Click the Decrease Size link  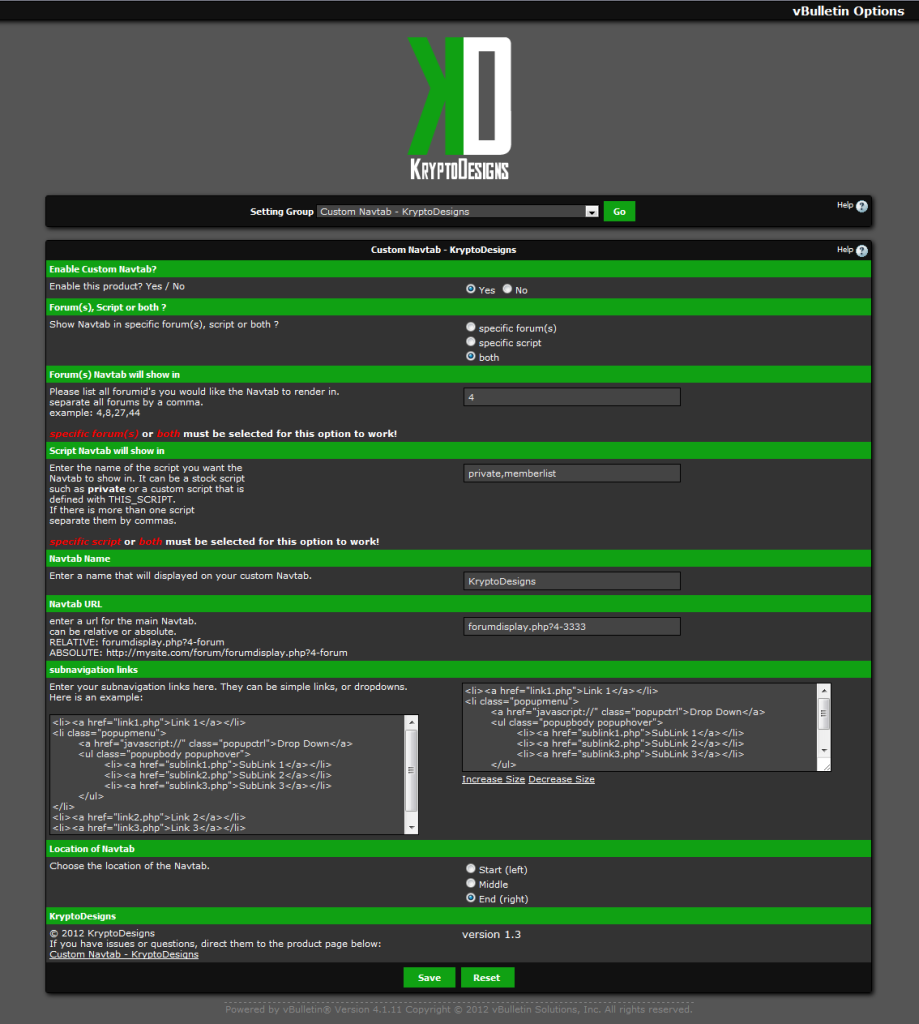click(562, 779)
